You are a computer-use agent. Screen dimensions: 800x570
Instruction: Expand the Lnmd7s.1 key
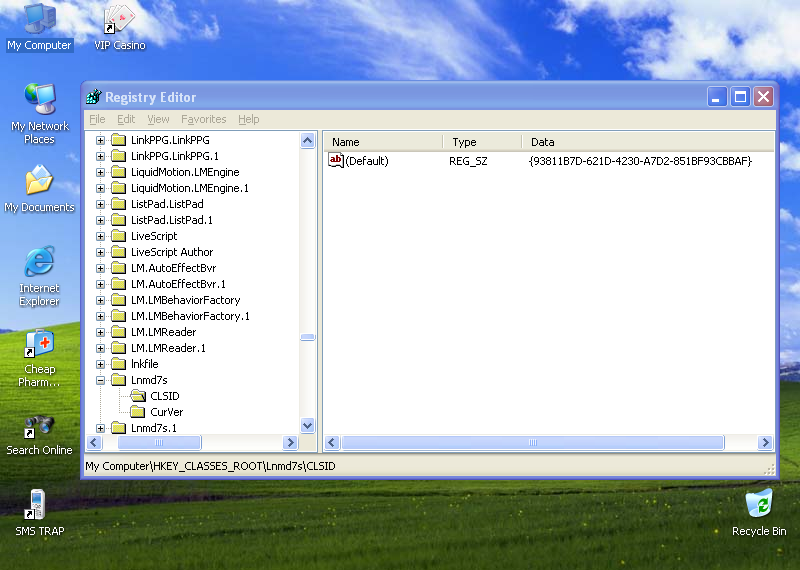101,428
